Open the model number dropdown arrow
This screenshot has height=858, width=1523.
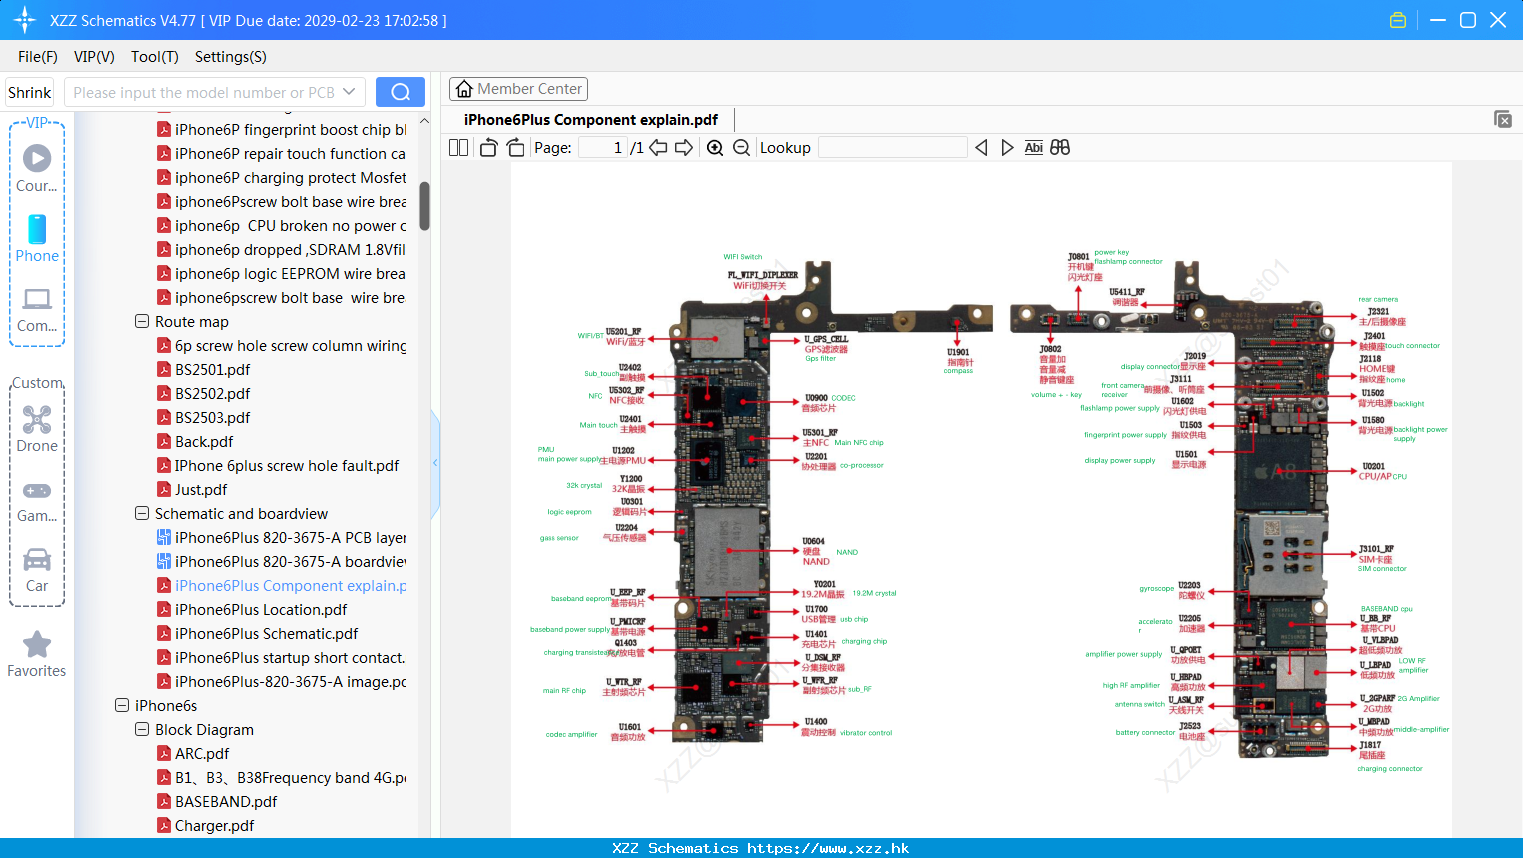coord(349,92)
